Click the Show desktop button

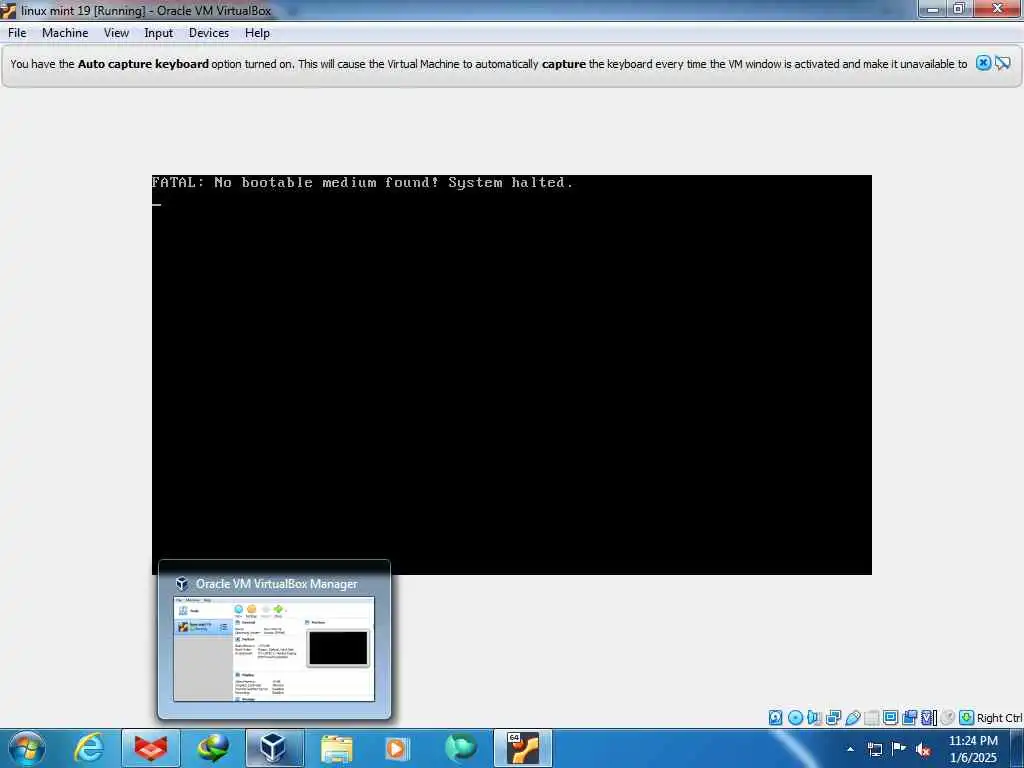click(x=1017, y=748)
